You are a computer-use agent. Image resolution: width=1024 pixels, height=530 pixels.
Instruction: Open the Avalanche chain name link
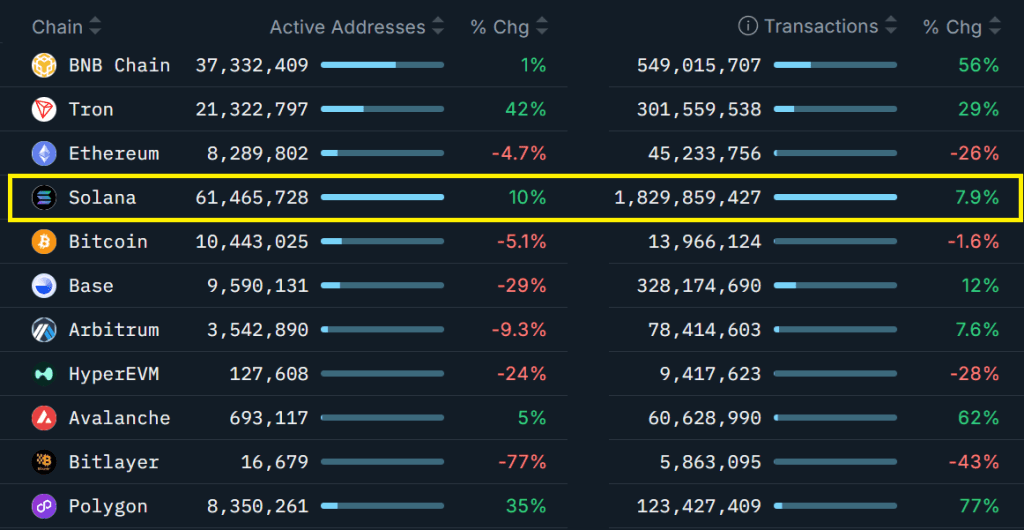119,418
